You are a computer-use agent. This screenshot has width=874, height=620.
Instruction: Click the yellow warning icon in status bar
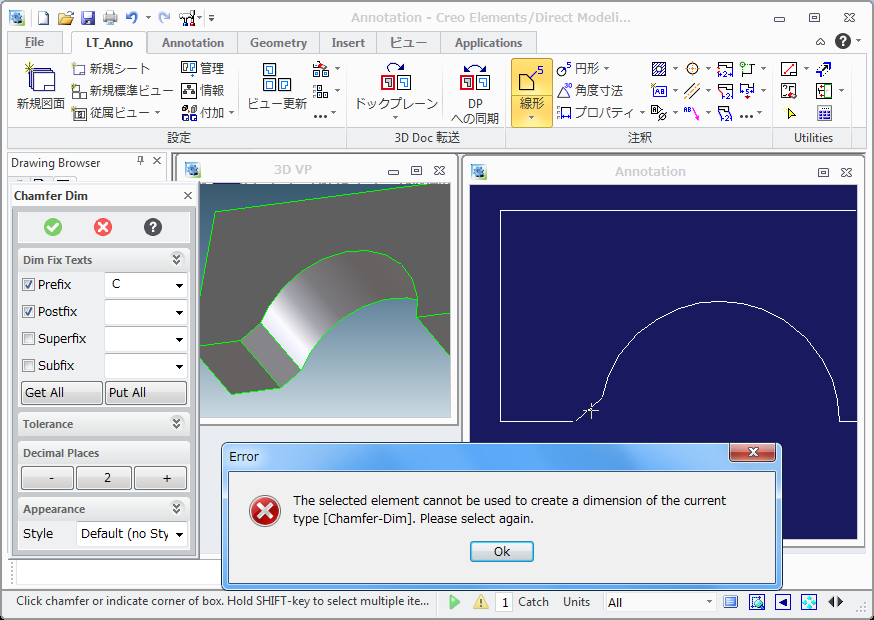(480, 602)
